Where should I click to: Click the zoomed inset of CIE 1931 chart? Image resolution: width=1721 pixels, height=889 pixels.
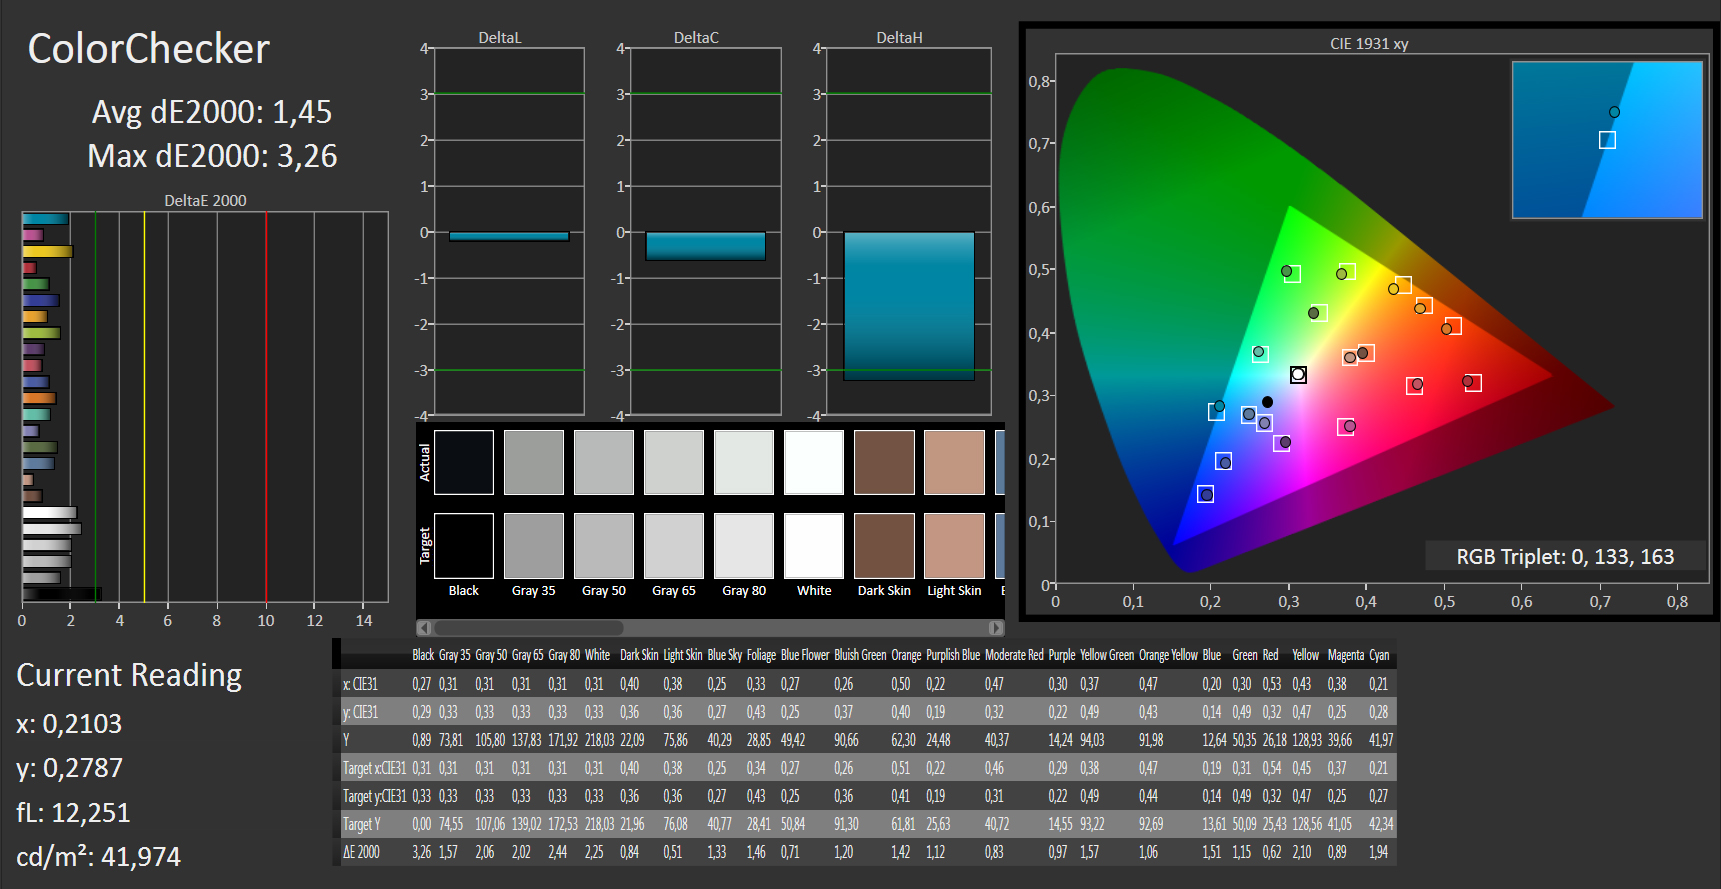[x=1607, y=140]
